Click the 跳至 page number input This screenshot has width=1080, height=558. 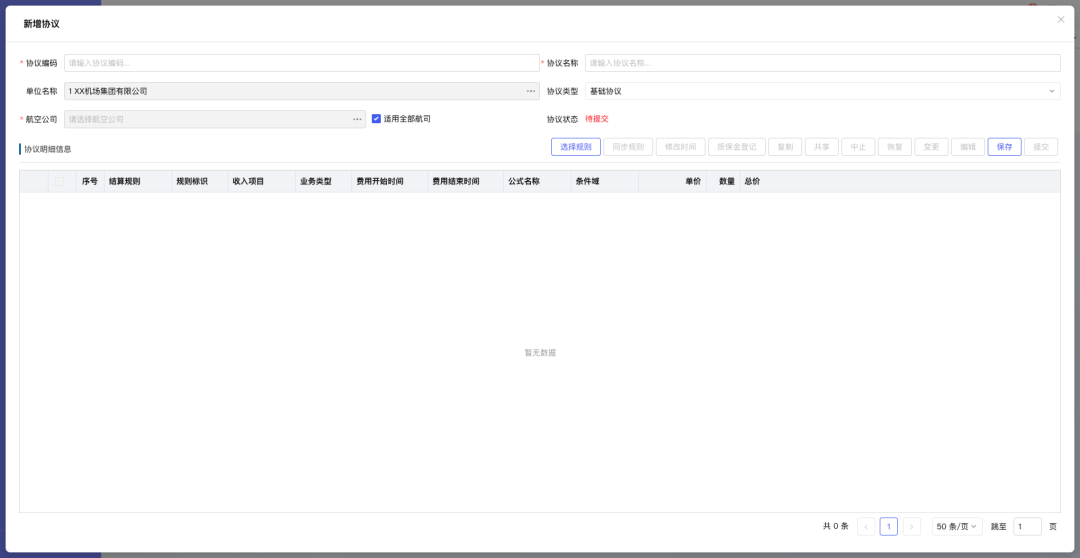click(x=1027, y=526)
